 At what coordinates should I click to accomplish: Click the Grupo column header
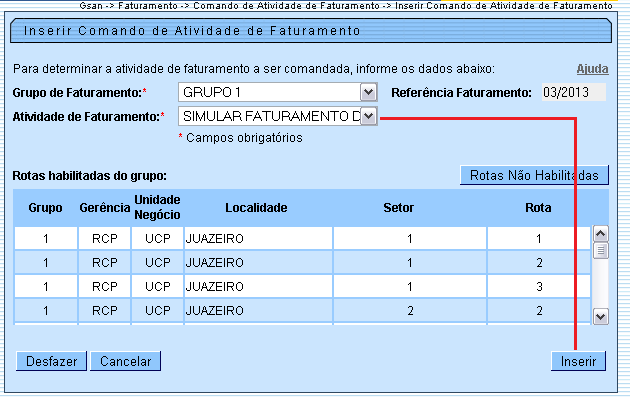tap(45, 208)
